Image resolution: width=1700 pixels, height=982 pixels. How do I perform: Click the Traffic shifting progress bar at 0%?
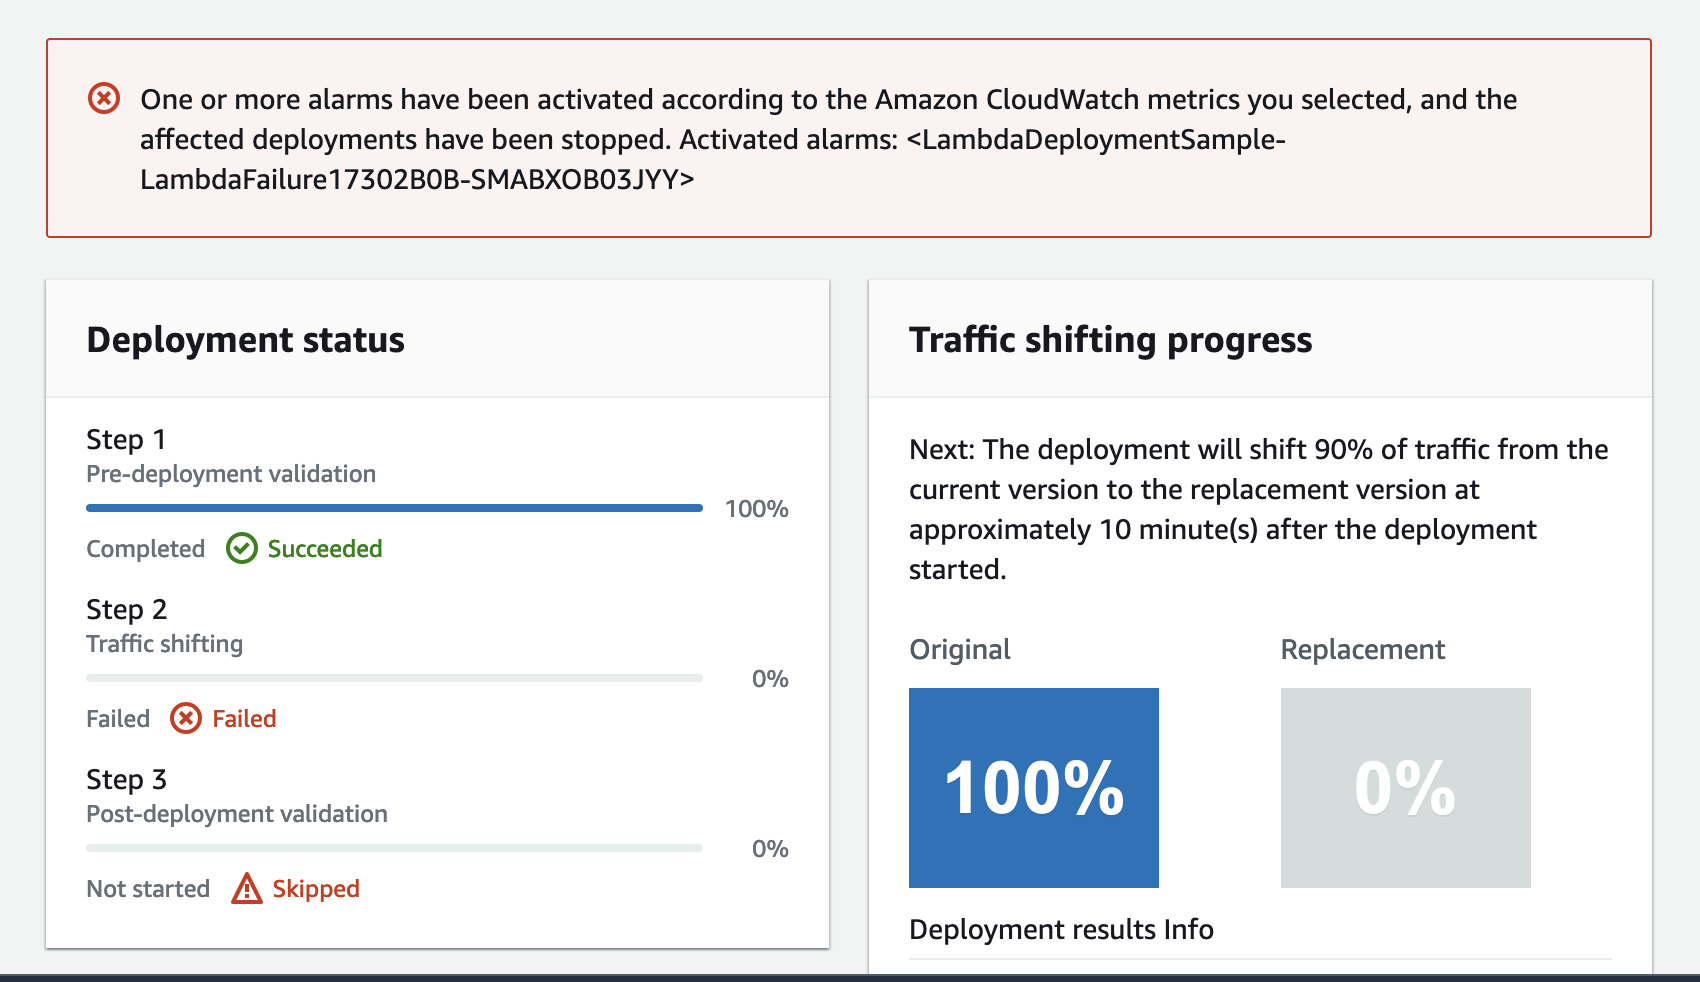point(394,677)
